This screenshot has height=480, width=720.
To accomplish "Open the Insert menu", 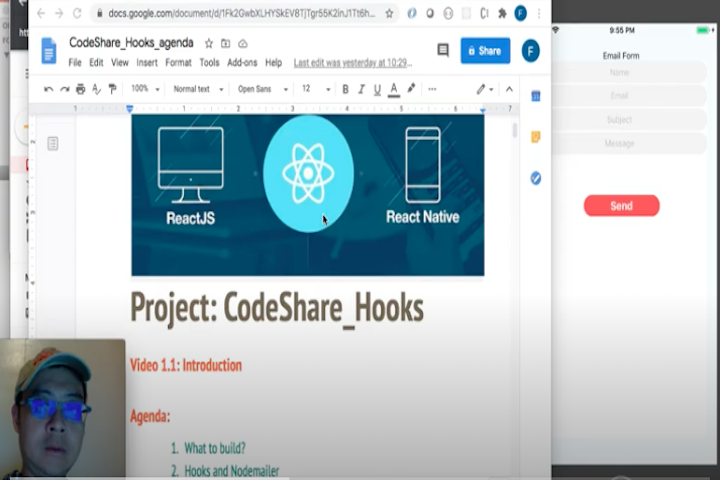I will 147,62.
